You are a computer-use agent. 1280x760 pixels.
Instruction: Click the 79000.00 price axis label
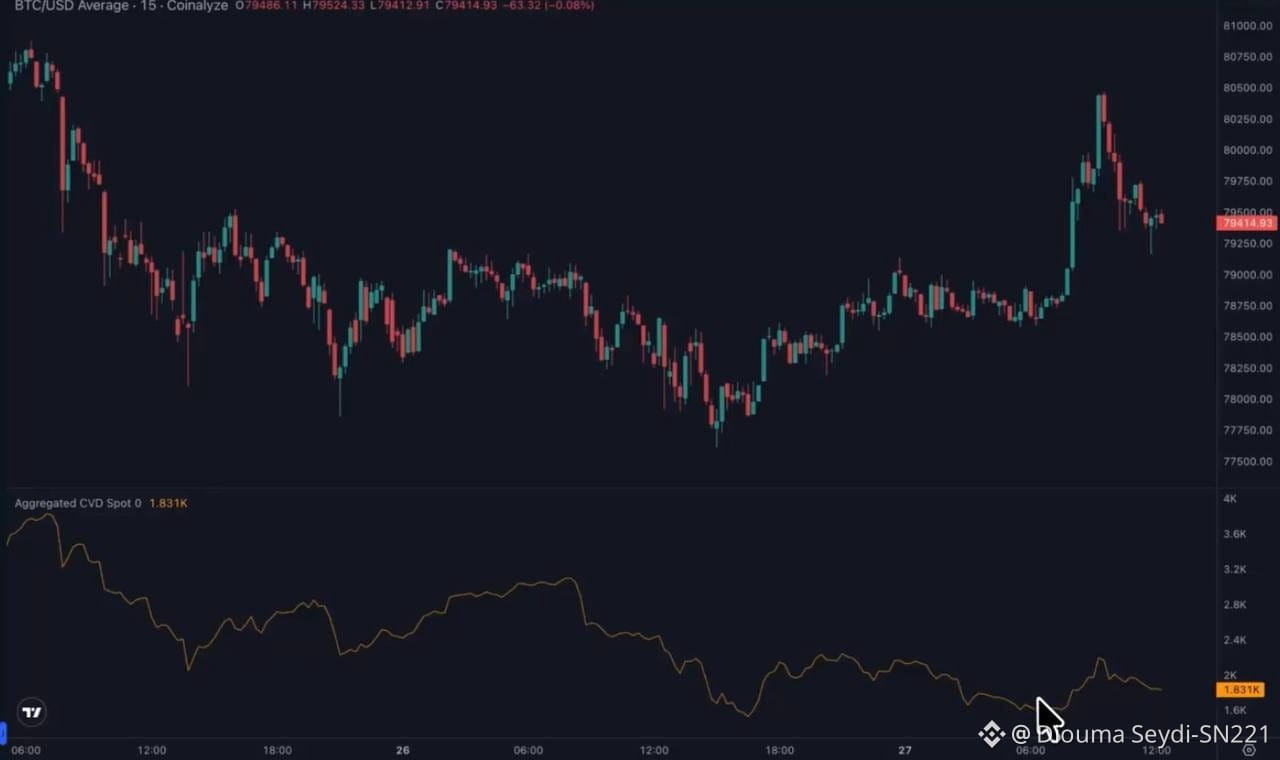(1249, 275)
